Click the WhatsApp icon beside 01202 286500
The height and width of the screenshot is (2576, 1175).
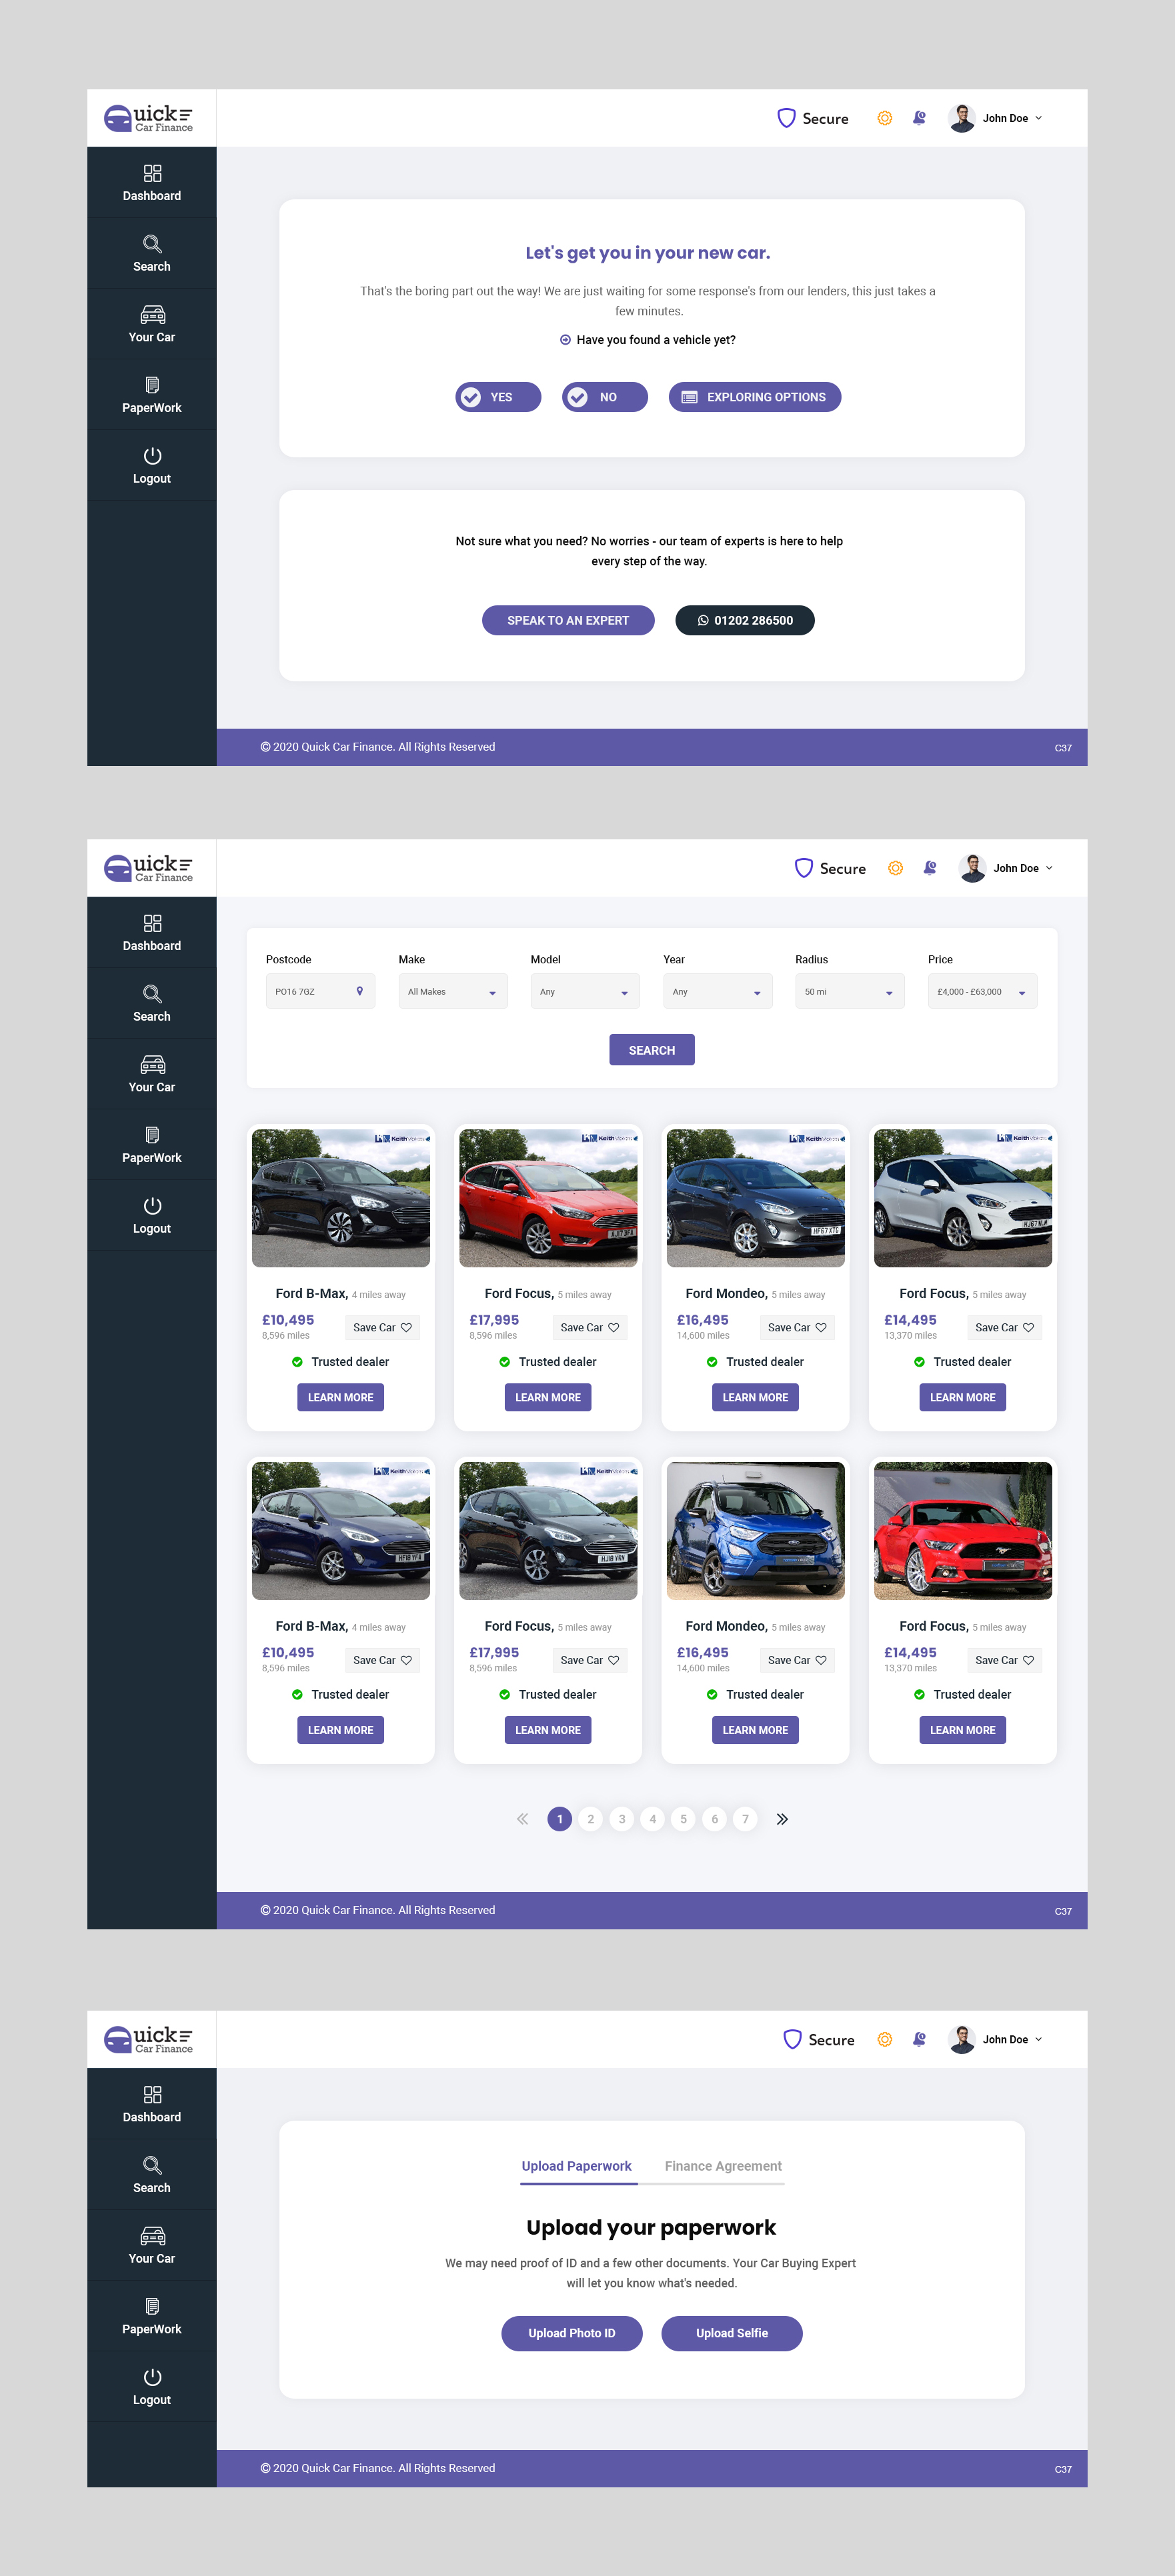click(703, 620)
